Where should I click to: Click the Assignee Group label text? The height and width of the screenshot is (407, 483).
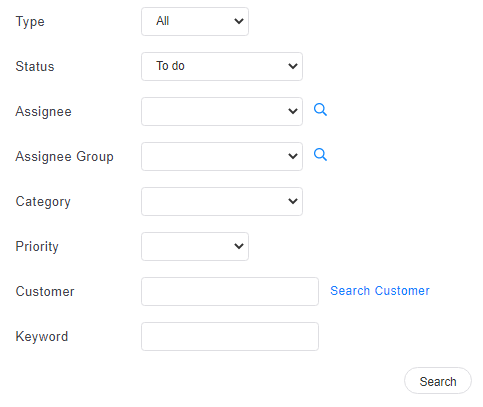64,157
